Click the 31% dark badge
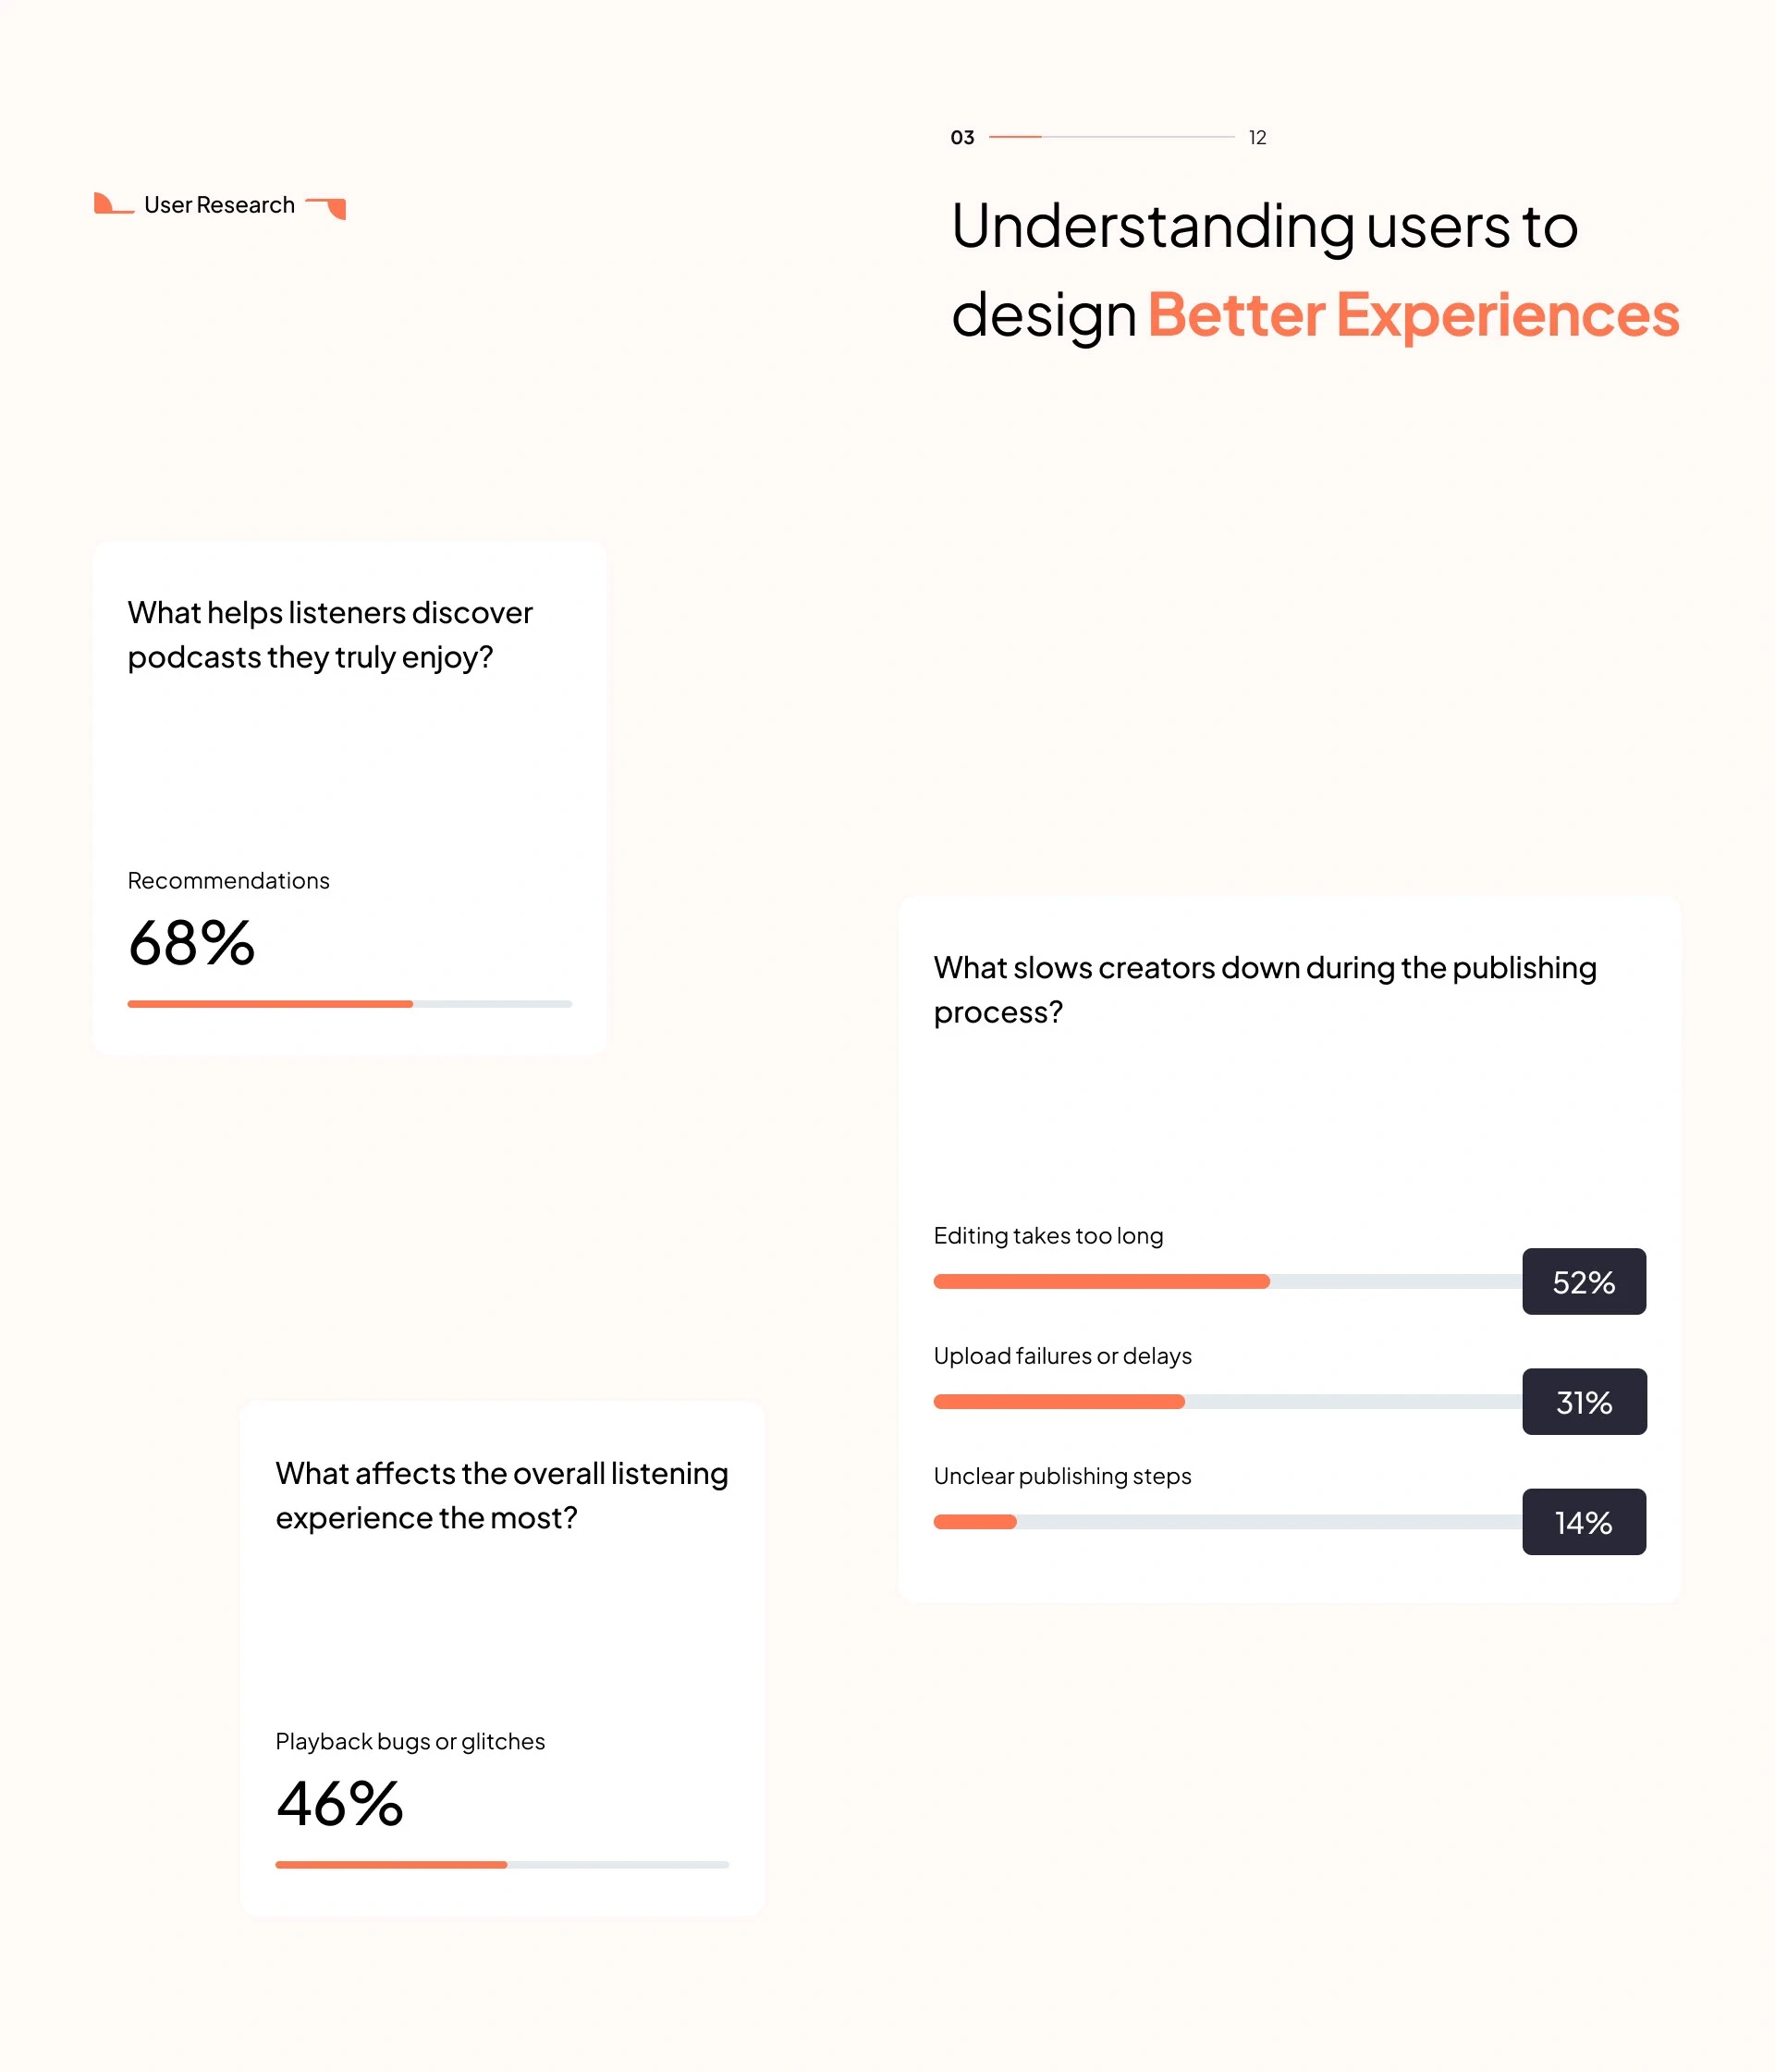The image size is (1775, 2072). pyautogui.click(x=1583, y=1401)
